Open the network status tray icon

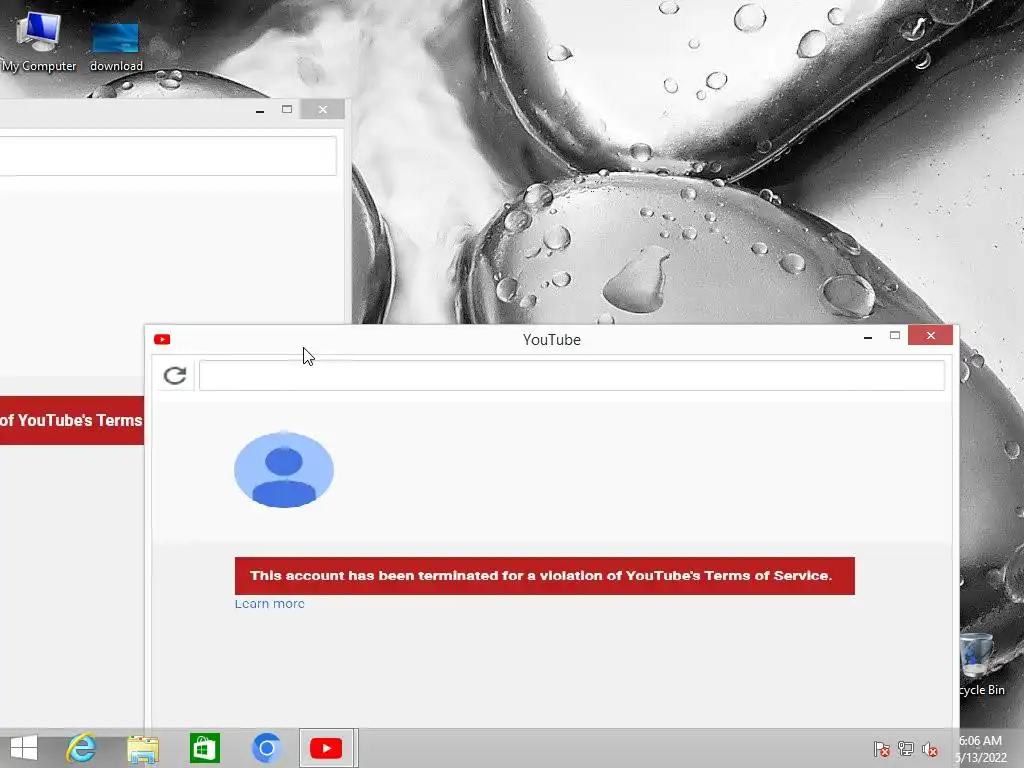click(906, 749)
